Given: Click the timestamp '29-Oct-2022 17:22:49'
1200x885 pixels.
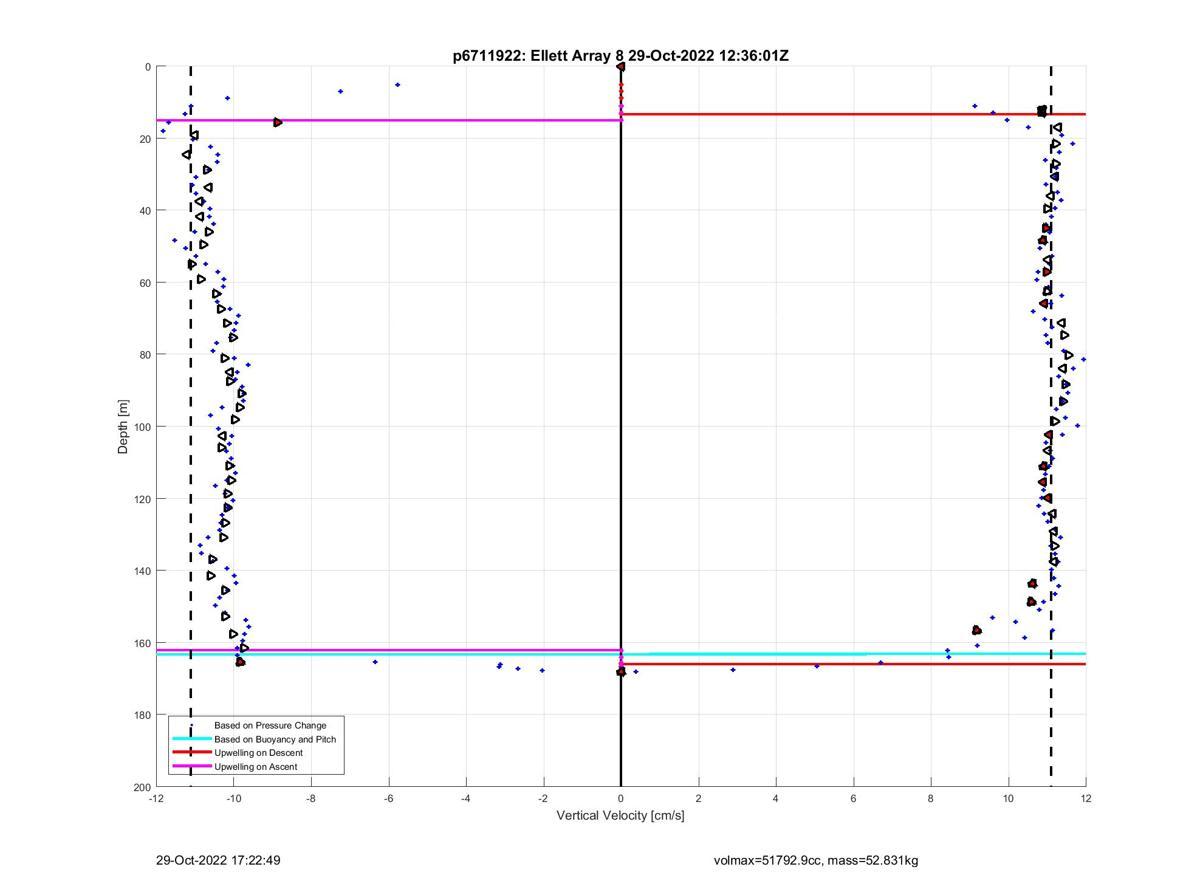Looking at the screenshot, I should tap(218, 860).
